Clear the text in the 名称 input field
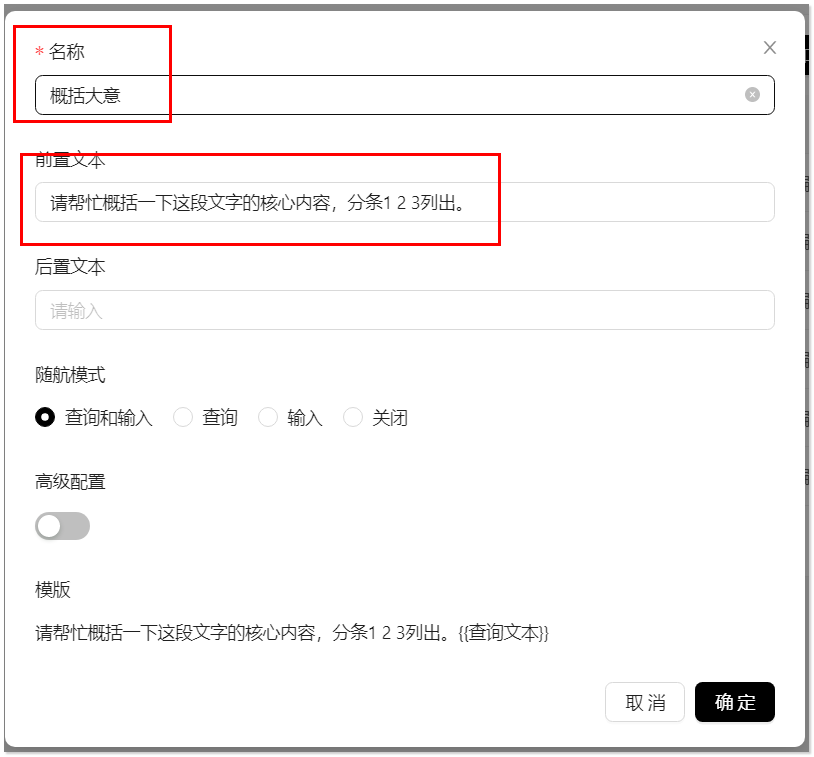The height and width of the screenshot is (757, 814). [752, 94]
